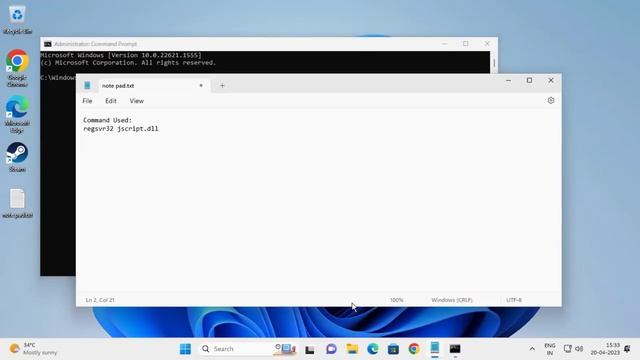The width and height of the screenshot is (640, 360).
Task: Close the Notepad window
Action: [551, 80]
